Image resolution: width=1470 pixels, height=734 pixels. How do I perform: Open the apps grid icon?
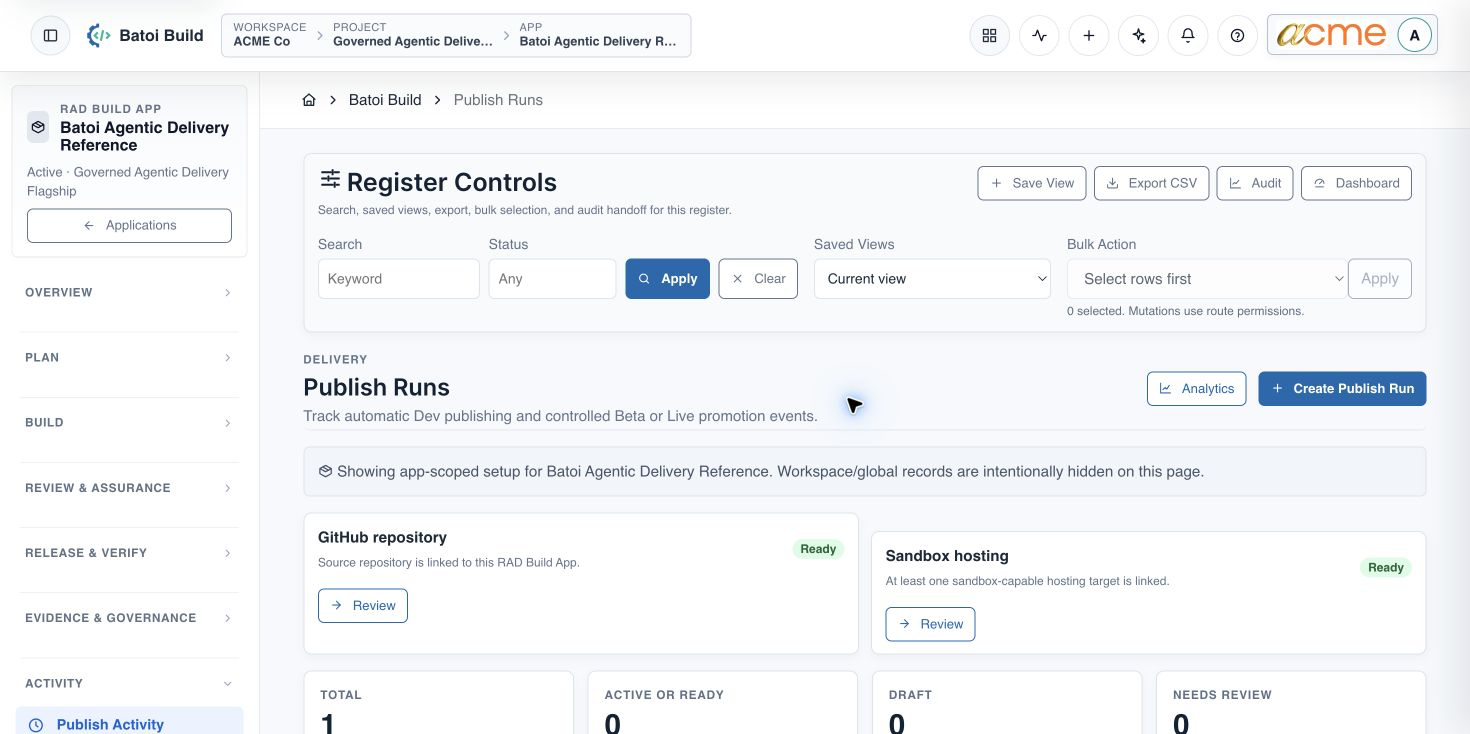(x=989, y=35)
